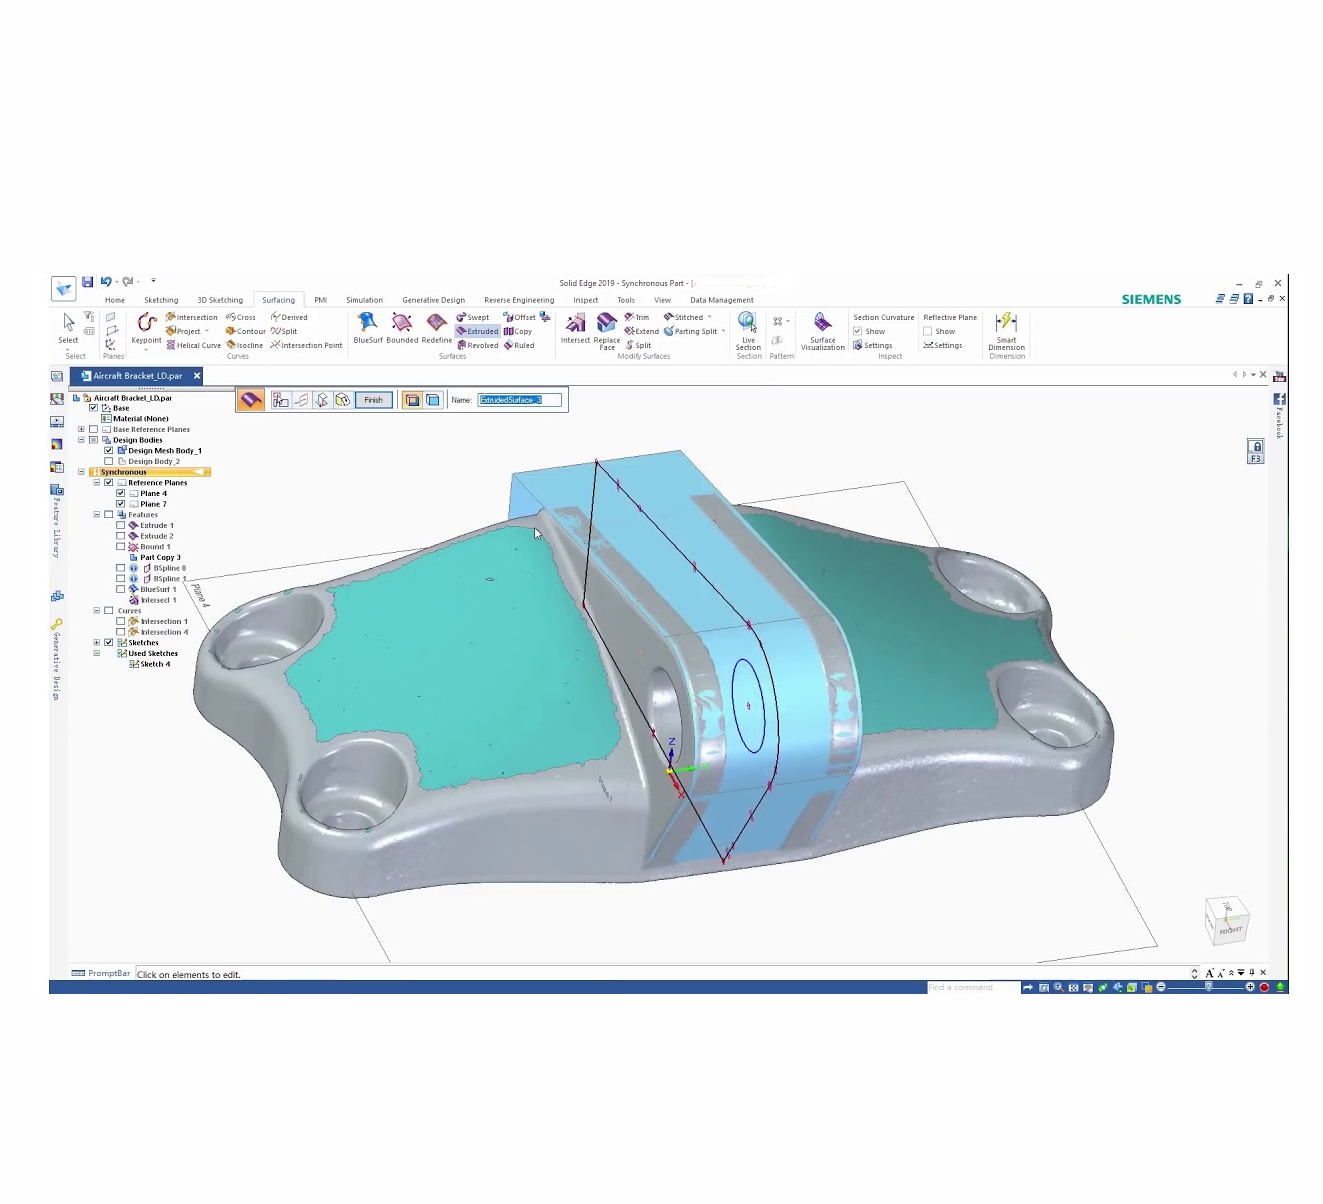
Task: Select the BlueSurf surface tool
Action: click(367, 326)
